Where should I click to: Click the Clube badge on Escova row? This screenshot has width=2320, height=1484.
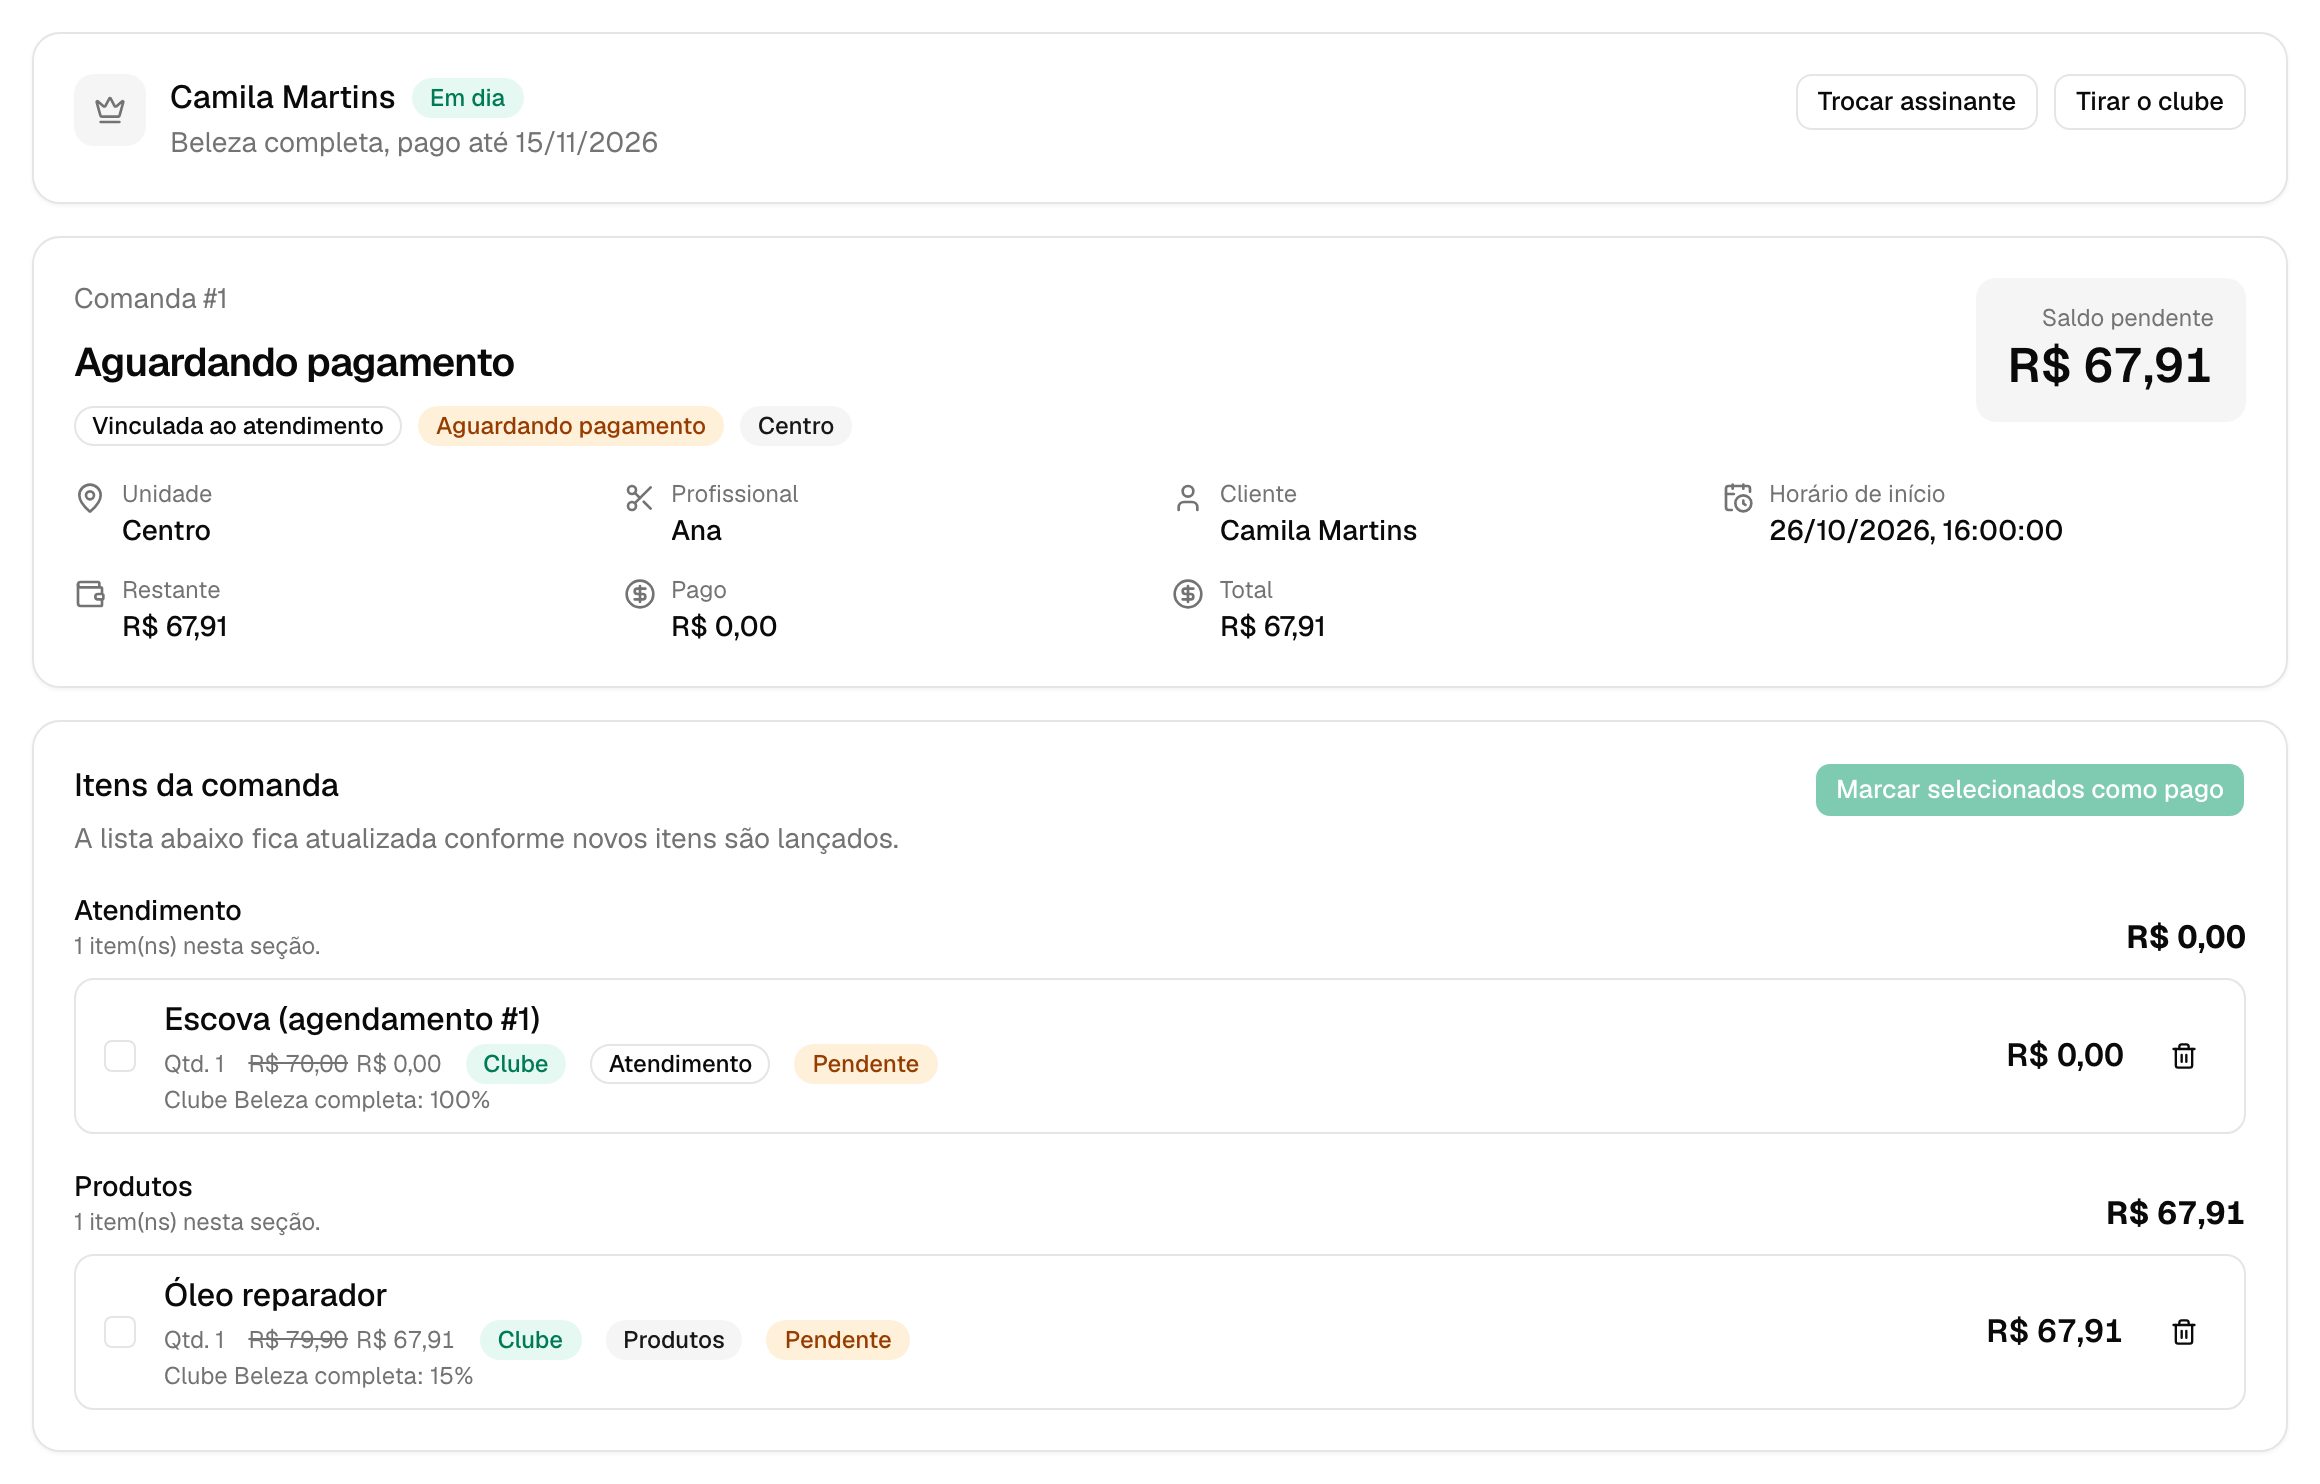point(515,1064)
